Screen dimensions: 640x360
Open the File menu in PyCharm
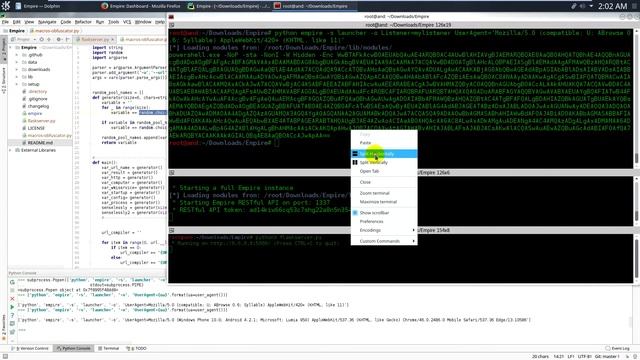click(5, 22)
